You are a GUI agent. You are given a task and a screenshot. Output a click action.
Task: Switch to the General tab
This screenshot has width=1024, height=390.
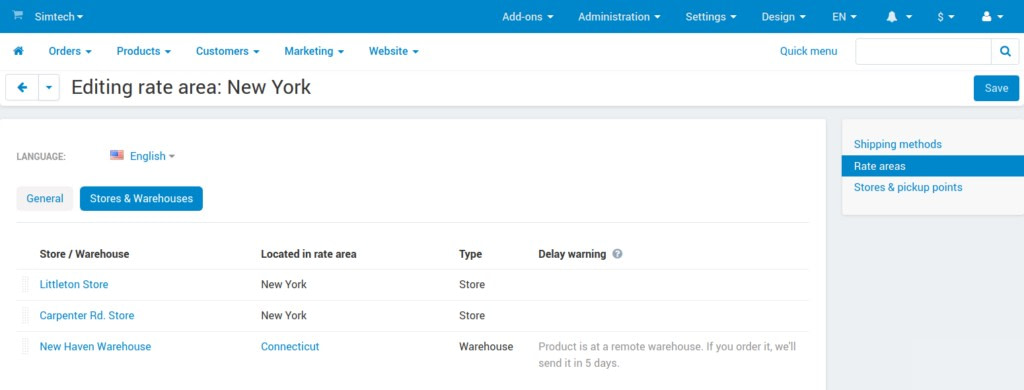pyautogui.click(x=45, y=199)
